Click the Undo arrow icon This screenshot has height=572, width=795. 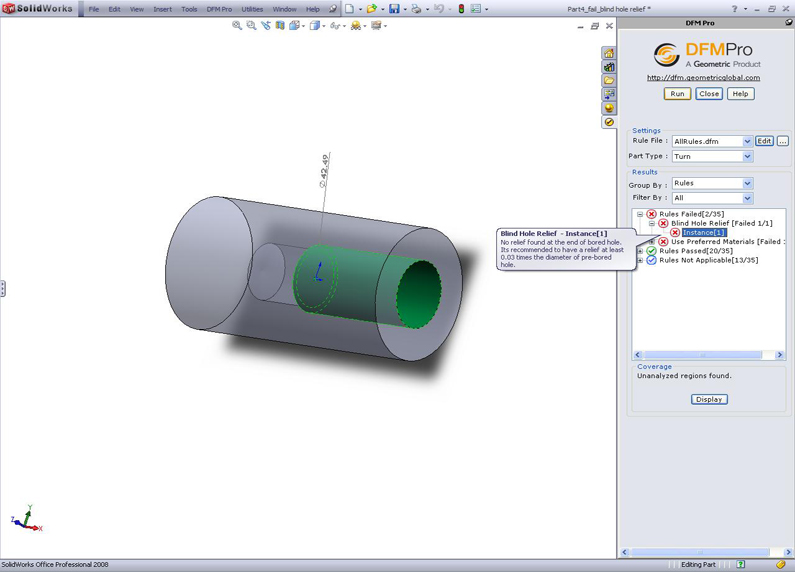[x=439, y=9]
